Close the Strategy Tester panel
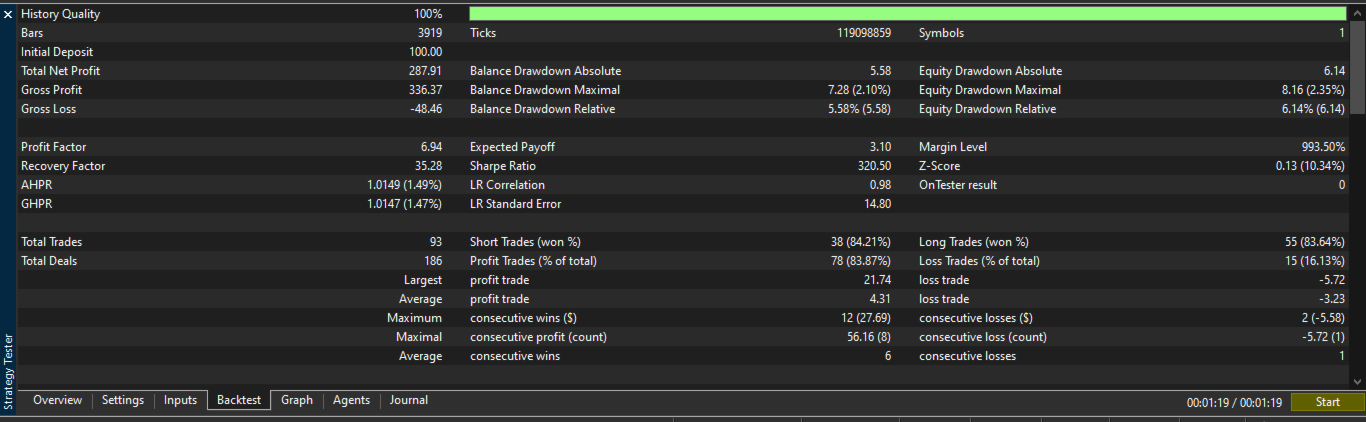 click(x=8, y=15)
